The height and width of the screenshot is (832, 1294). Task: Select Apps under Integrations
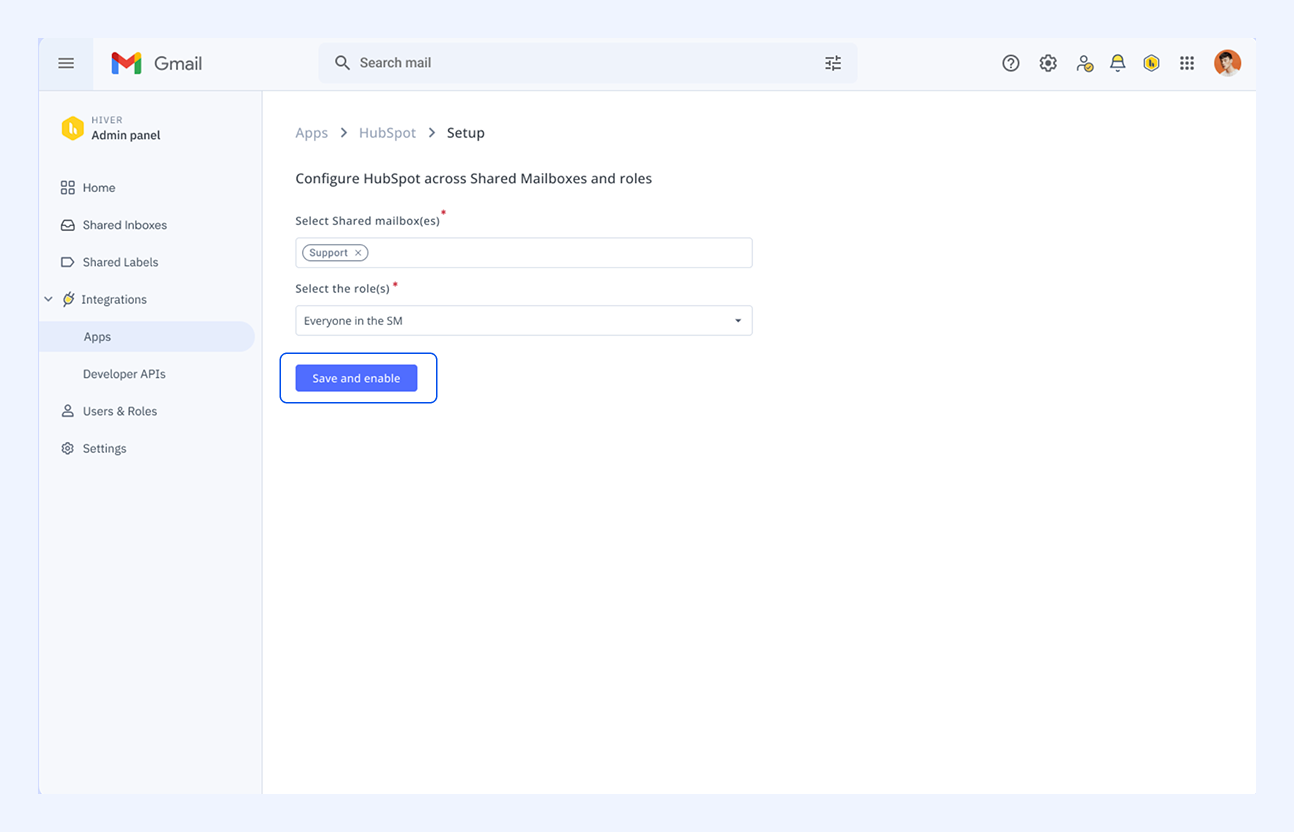pos(147,337)
